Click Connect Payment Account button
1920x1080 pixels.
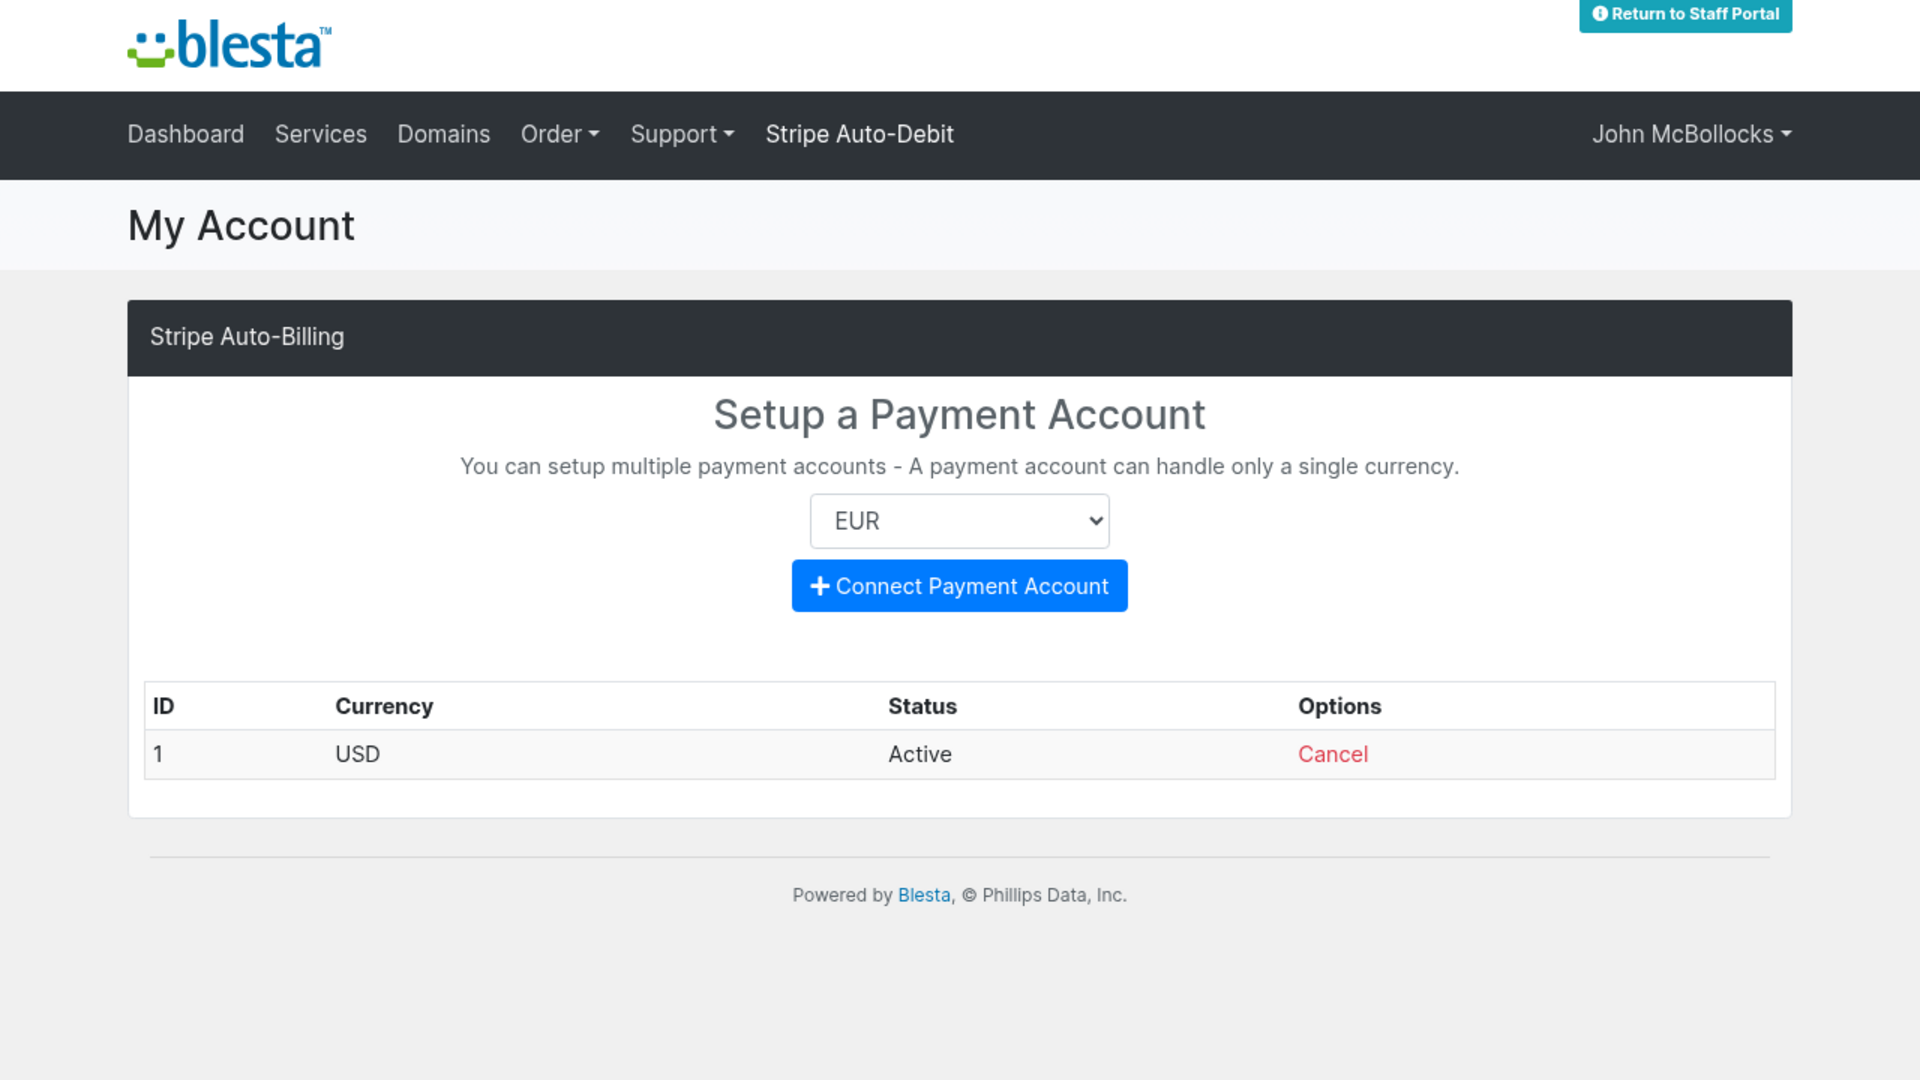click(x=959, y=586)
